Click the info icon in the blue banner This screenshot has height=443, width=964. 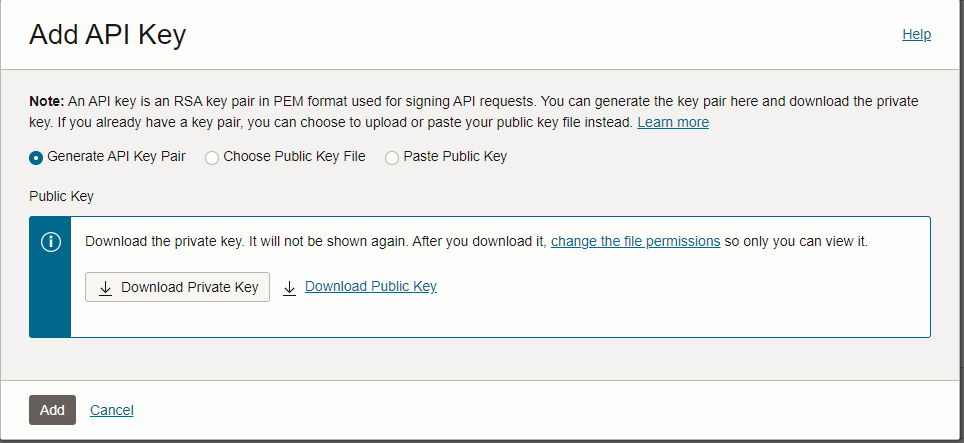click(x=50, y=243)
